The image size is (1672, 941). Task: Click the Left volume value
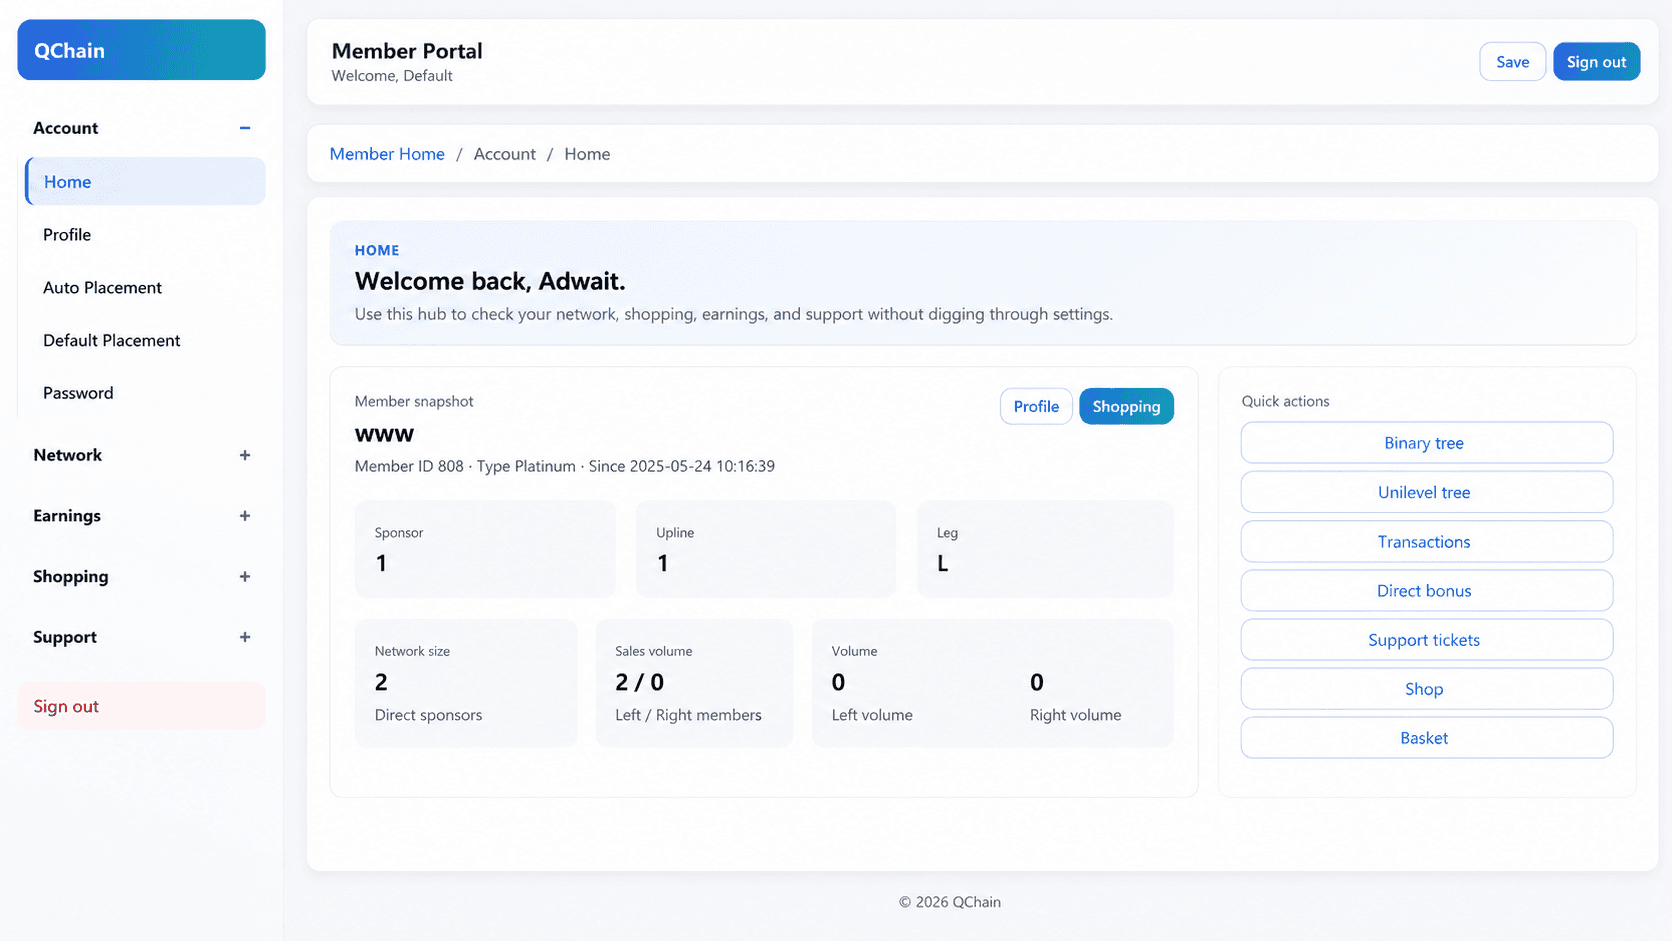coord(838,682)
